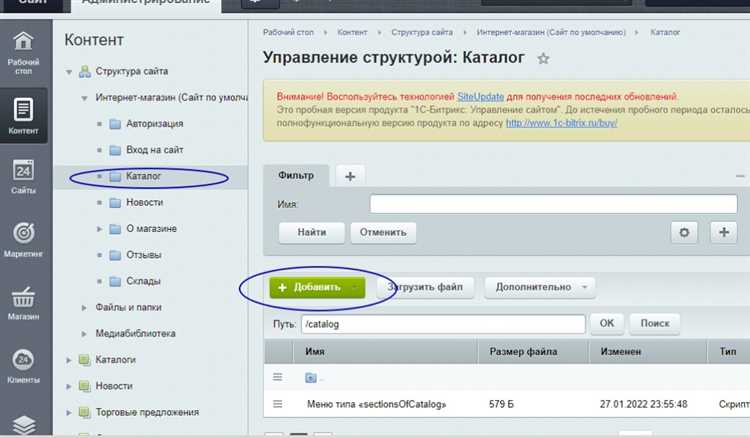
Task: Add page to favorites with star icon
Action: pyautogui.click(x=543, y=59)
